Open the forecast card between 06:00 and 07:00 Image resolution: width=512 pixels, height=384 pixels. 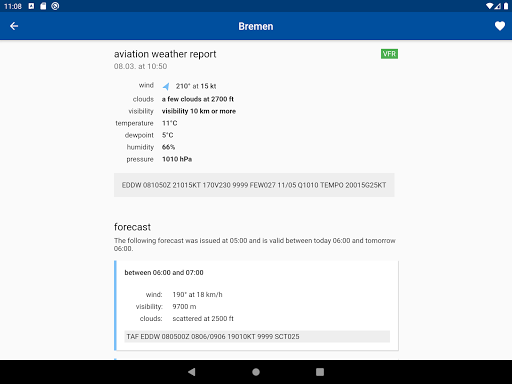pos(256,306)
